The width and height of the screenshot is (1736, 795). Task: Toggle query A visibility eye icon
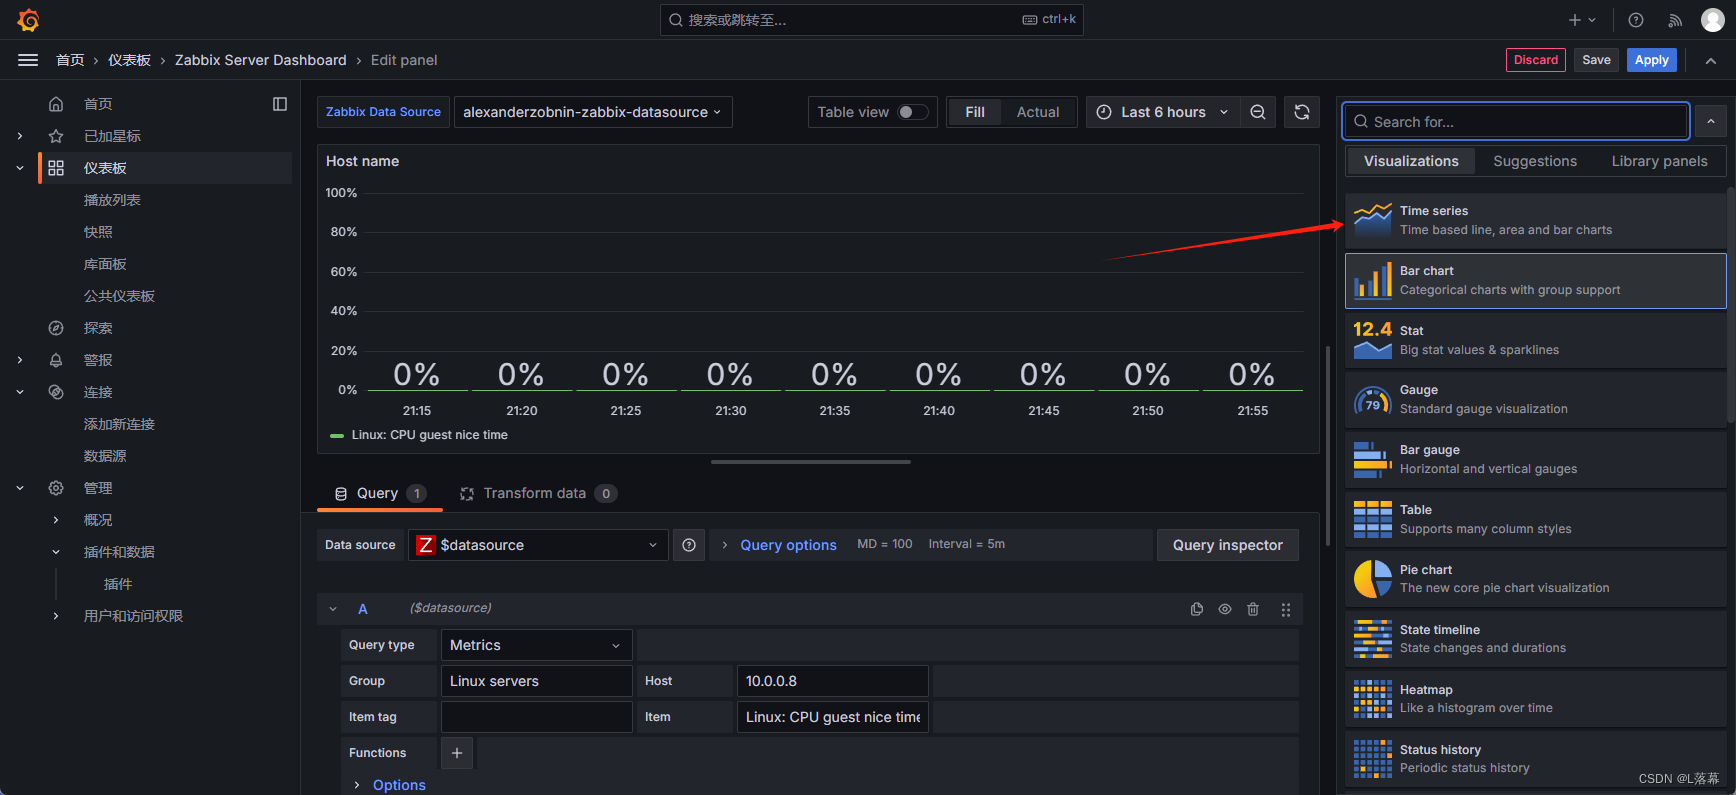coord(1225,609)
